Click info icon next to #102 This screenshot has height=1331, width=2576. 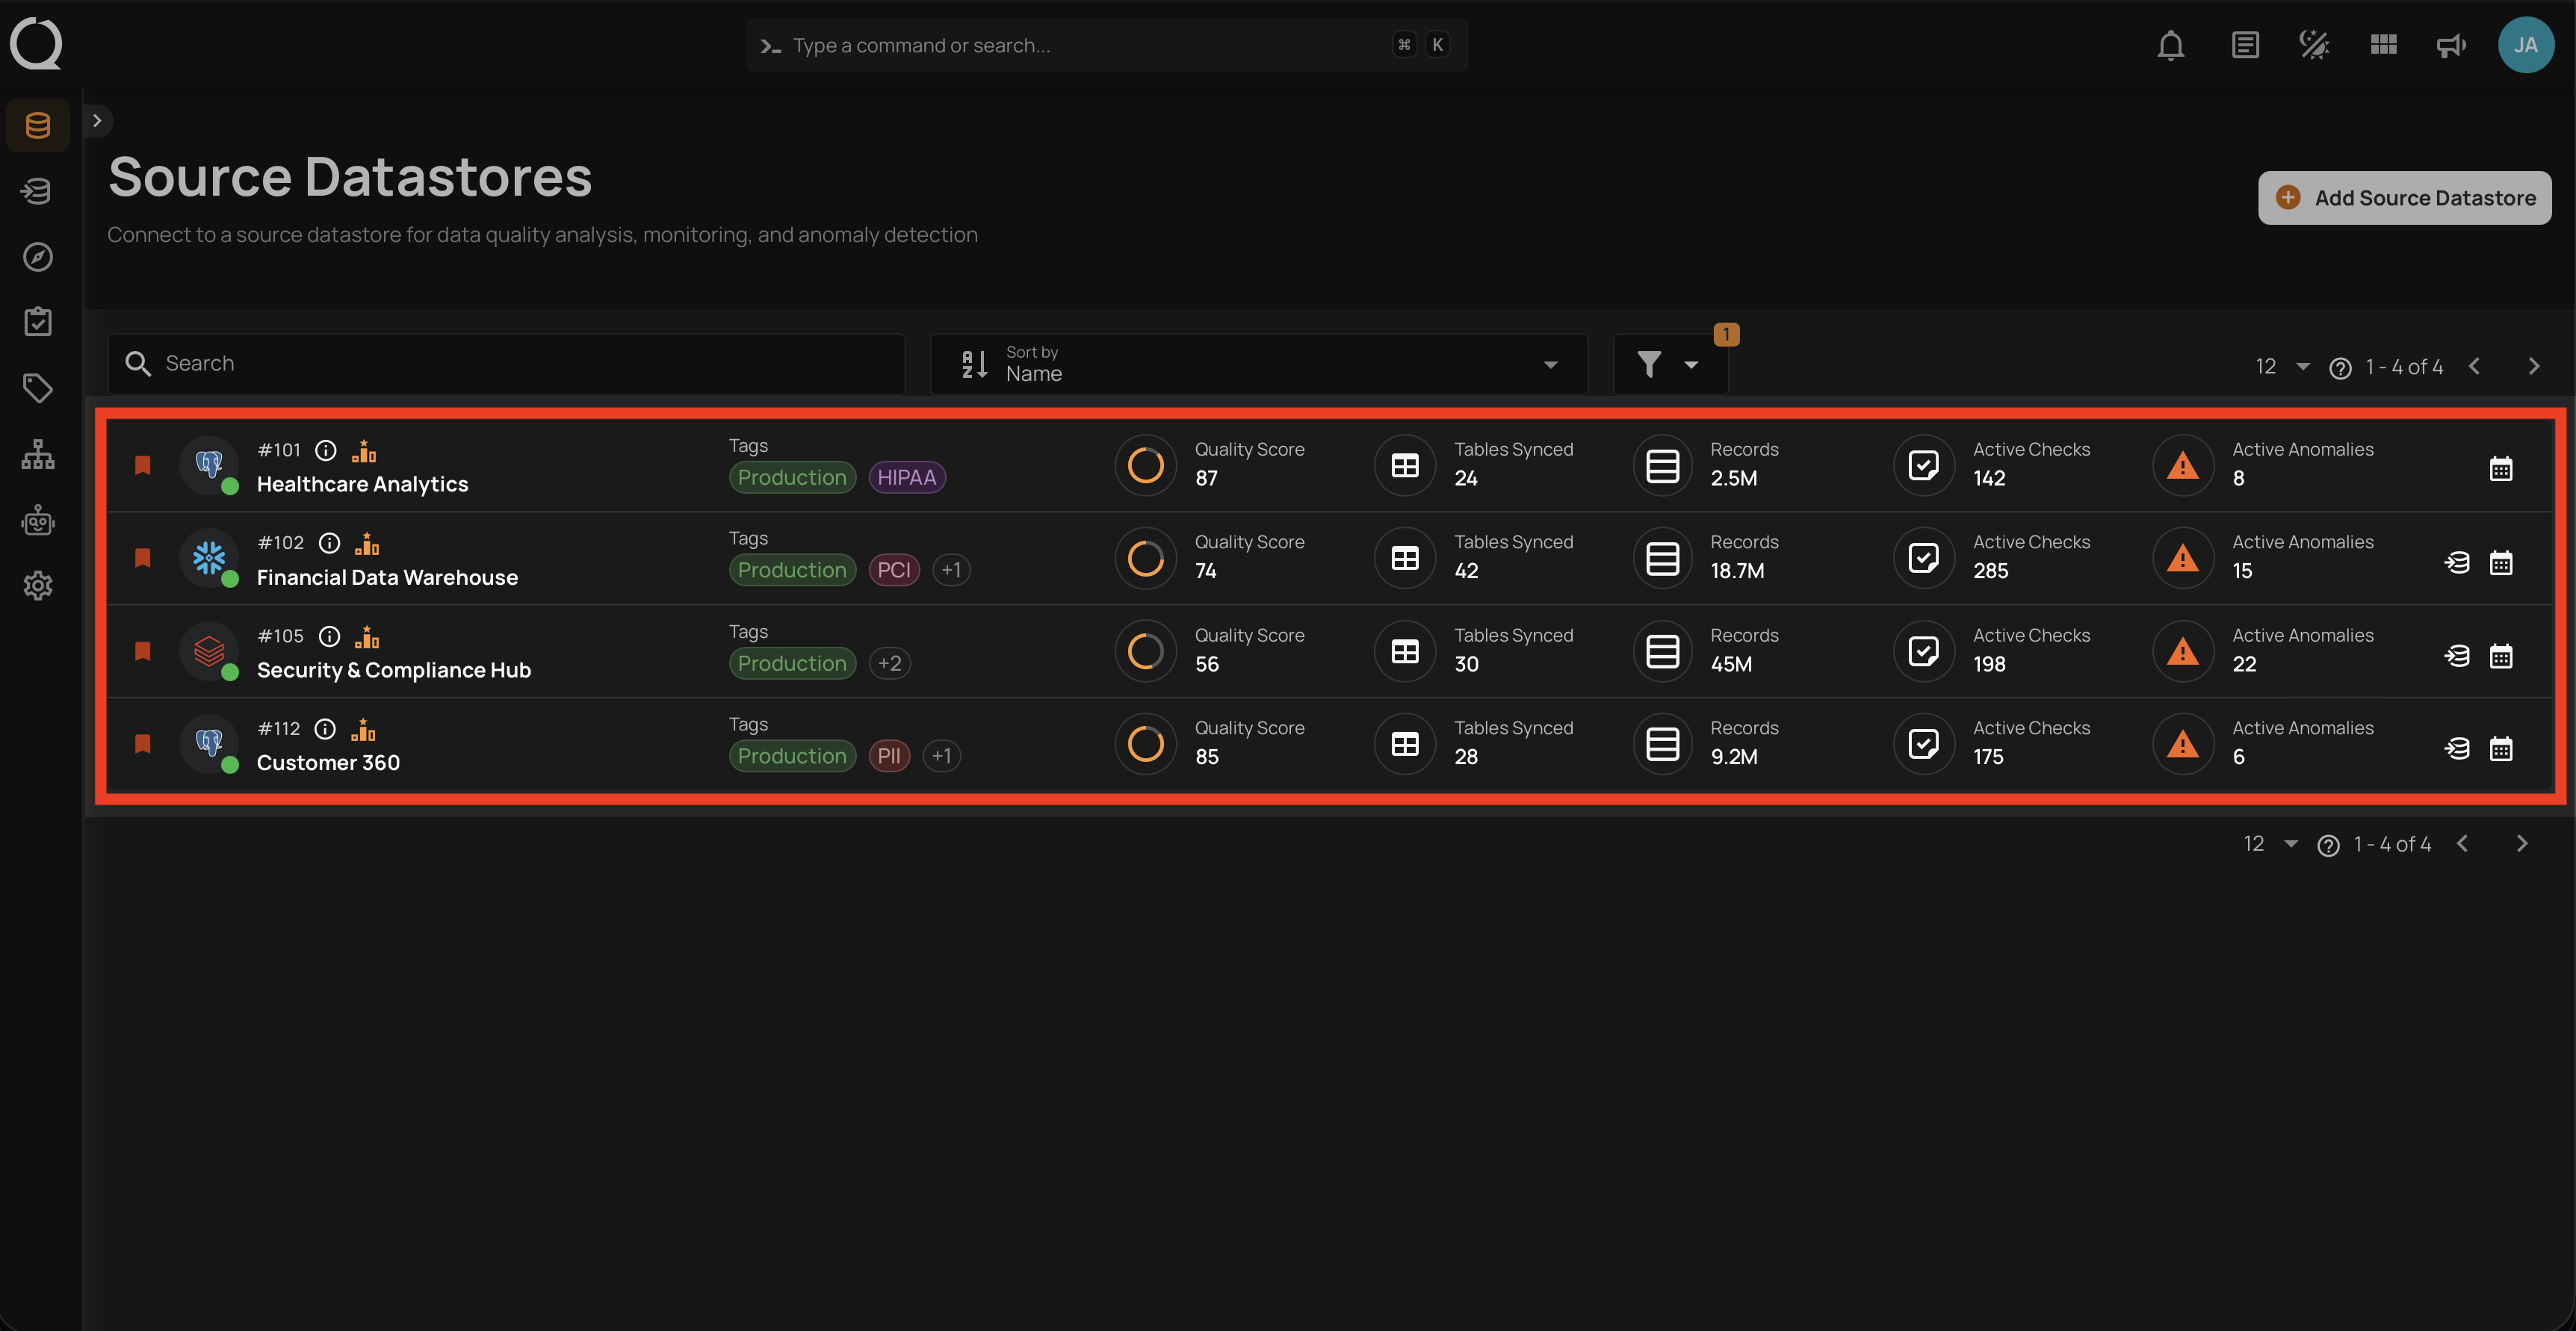[329, 543]
